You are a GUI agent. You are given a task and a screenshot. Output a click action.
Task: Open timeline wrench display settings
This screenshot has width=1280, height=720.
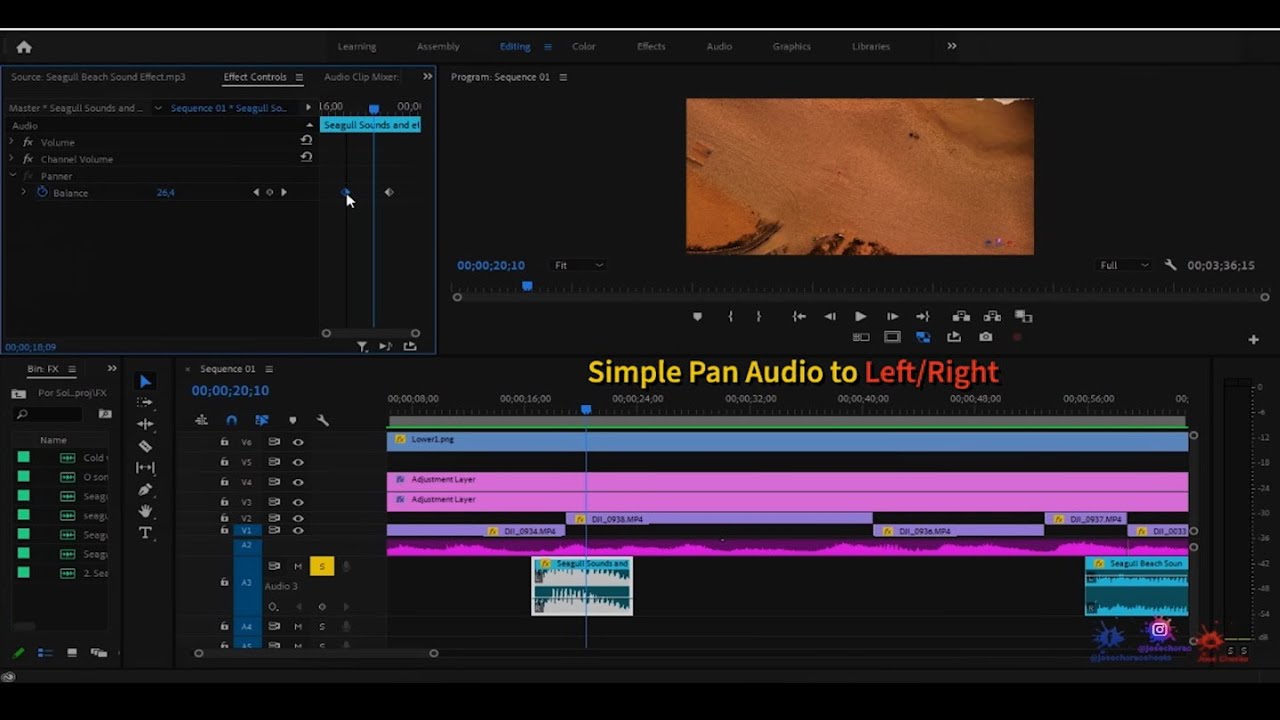point(322,420)
